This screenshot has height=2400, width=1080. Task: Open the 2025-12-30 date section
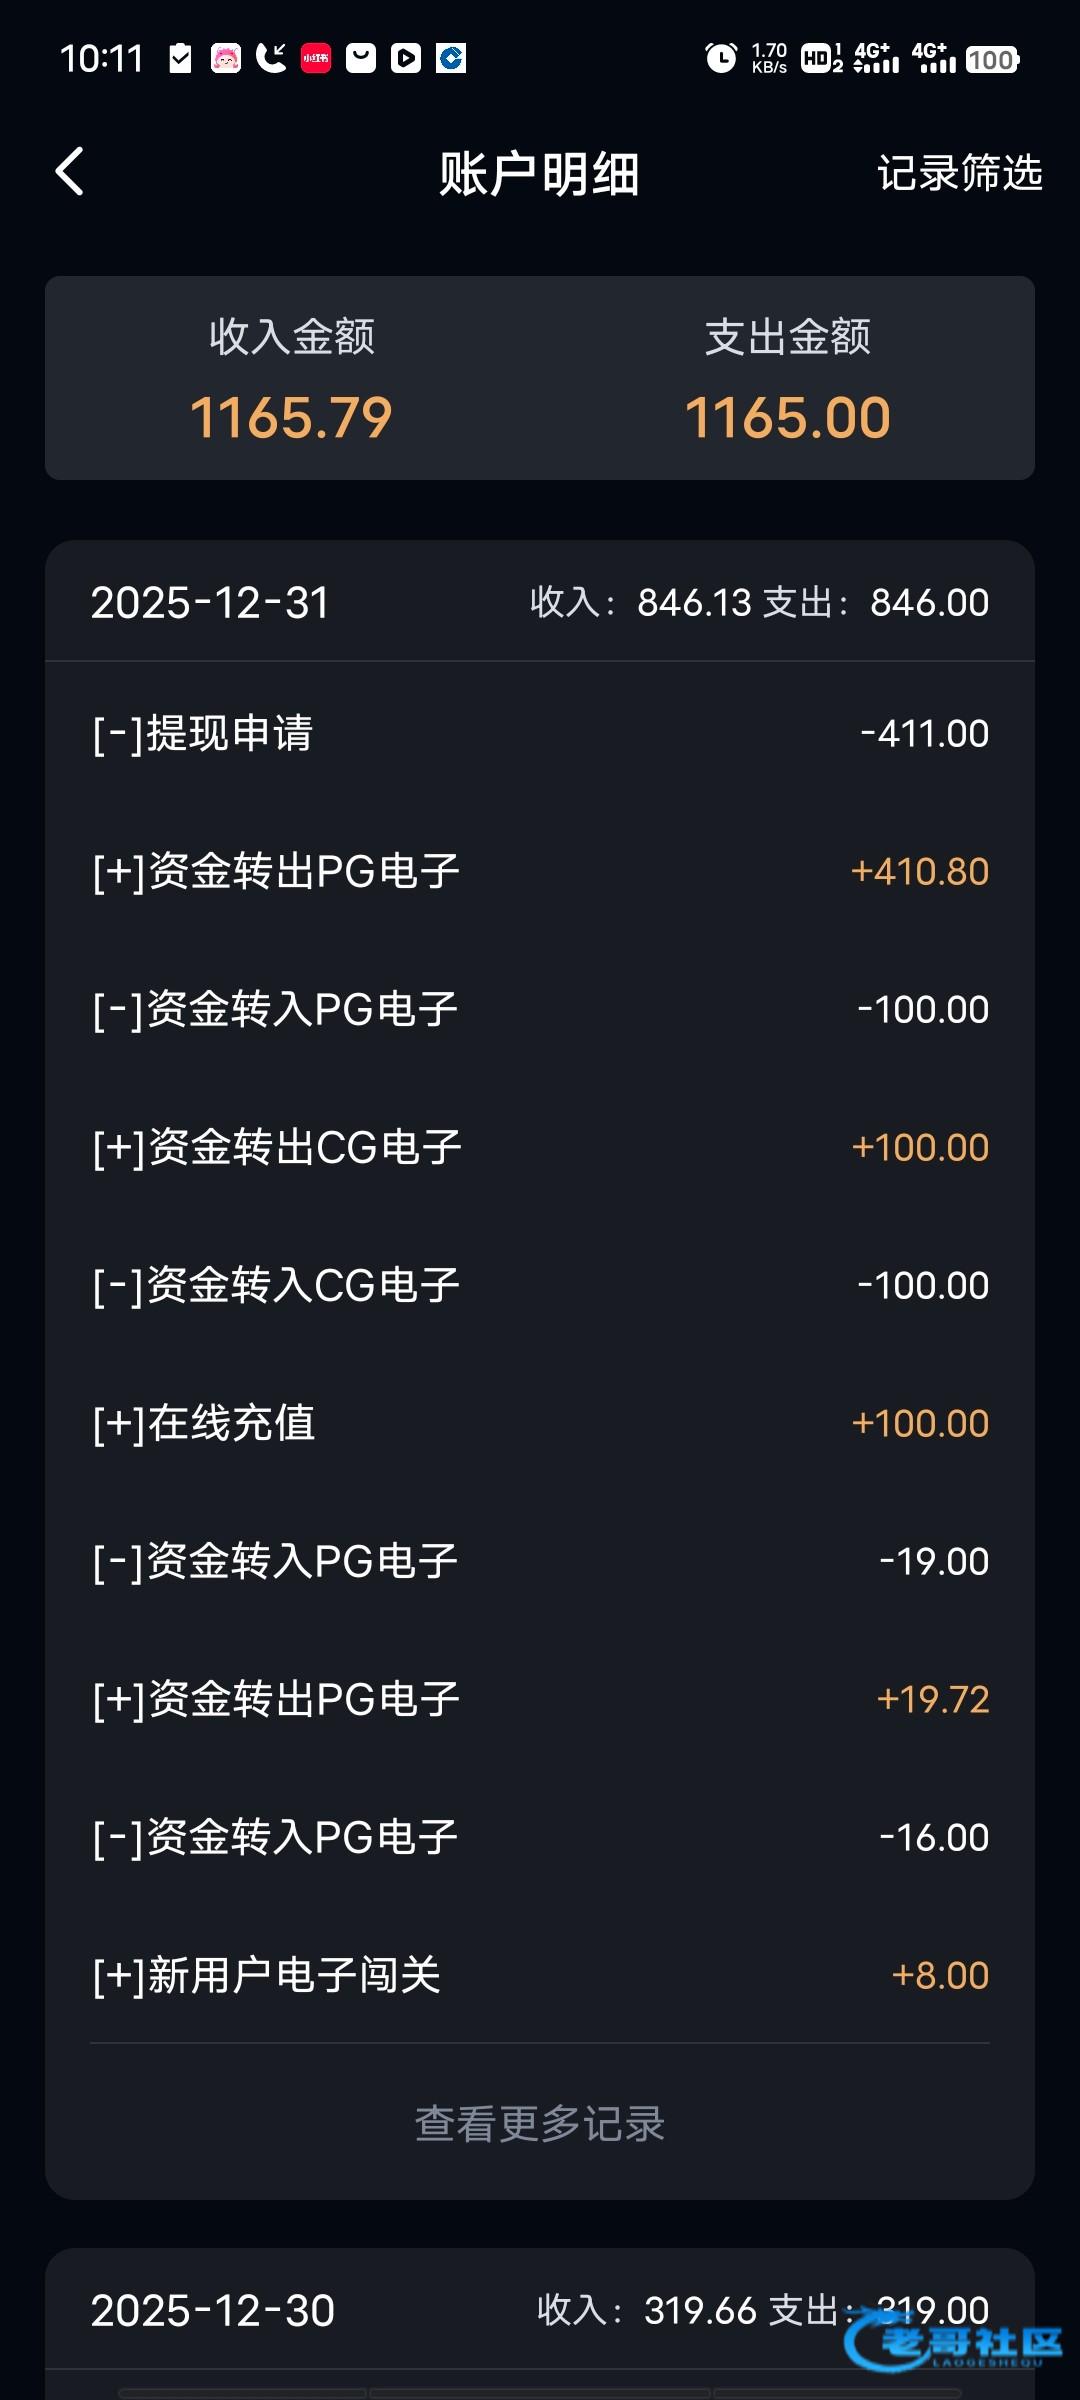coord(540,2310)
